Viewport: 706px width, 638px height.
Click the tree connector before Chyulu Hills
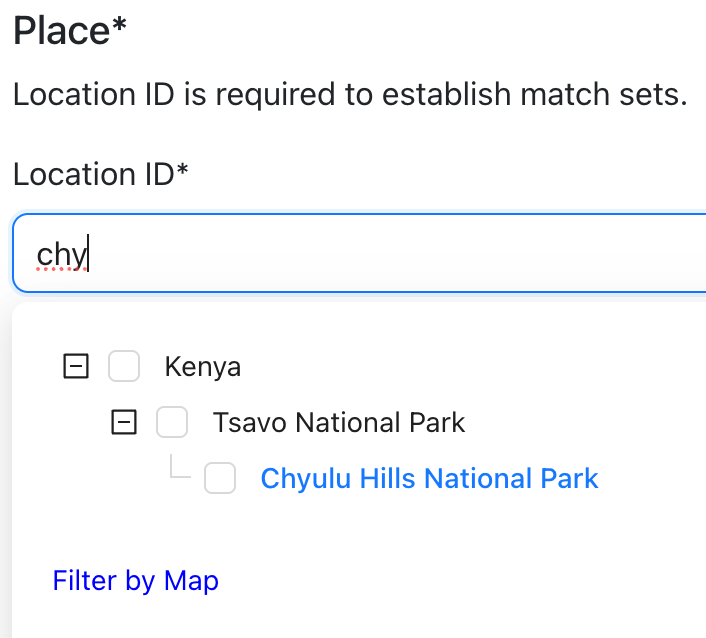(180, 466)
